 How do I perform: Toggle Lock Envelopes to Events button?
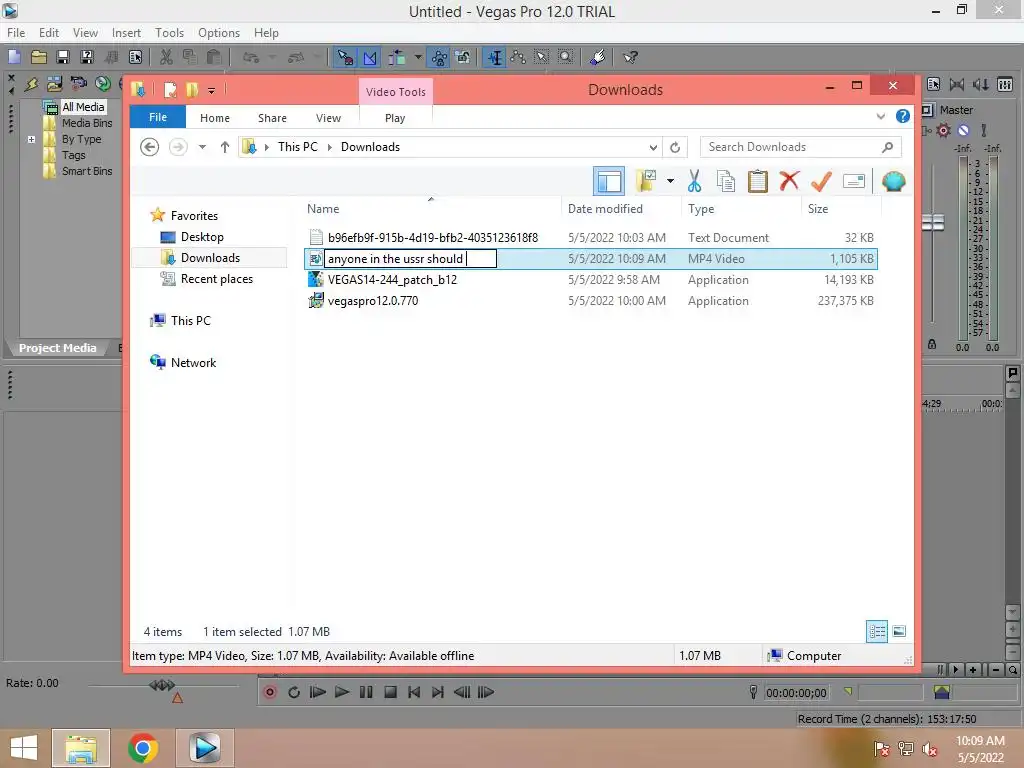(x=440, y=57)
